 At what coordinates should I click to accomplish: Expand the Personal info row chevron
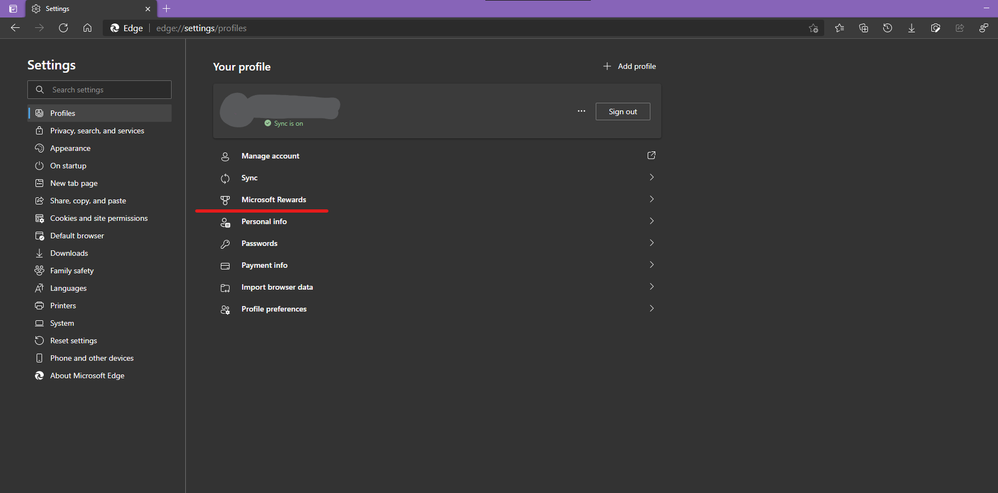[651, 221]
